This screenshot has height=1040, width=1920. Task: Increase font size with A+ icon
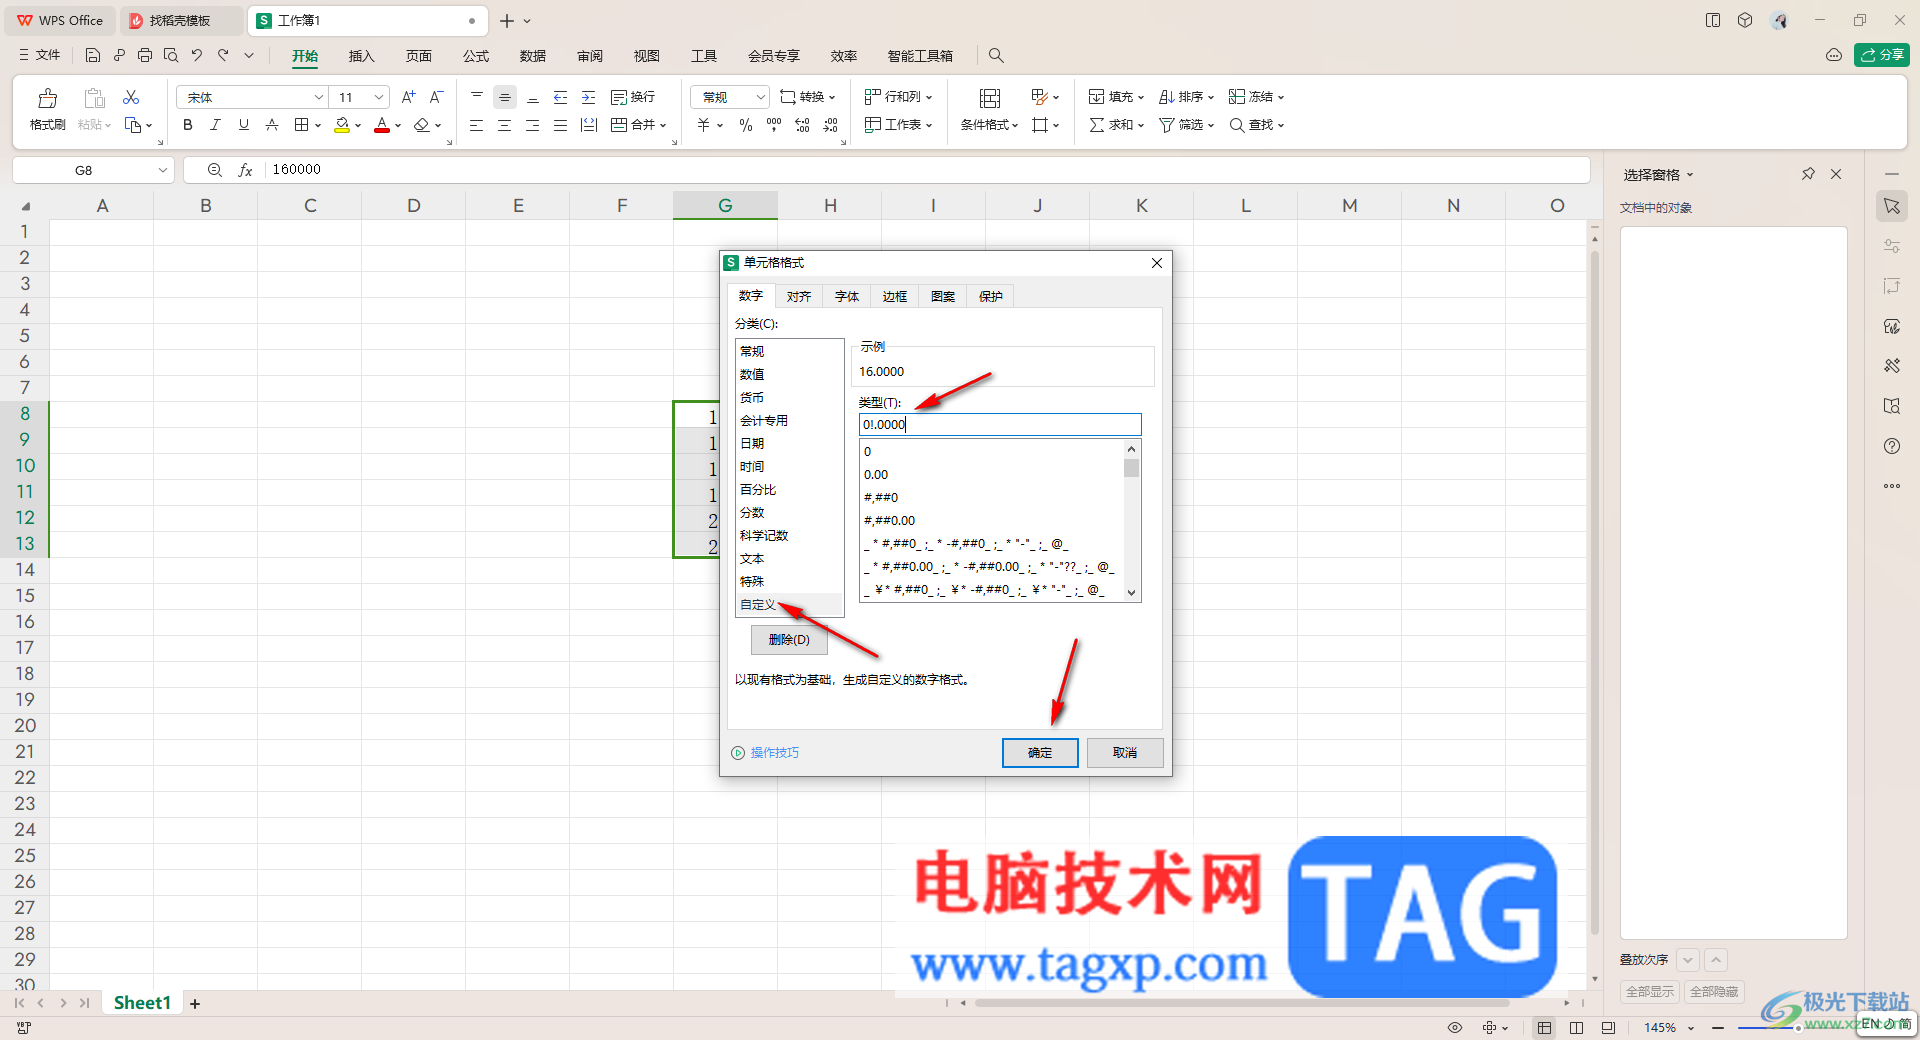(x=408, y=97)
